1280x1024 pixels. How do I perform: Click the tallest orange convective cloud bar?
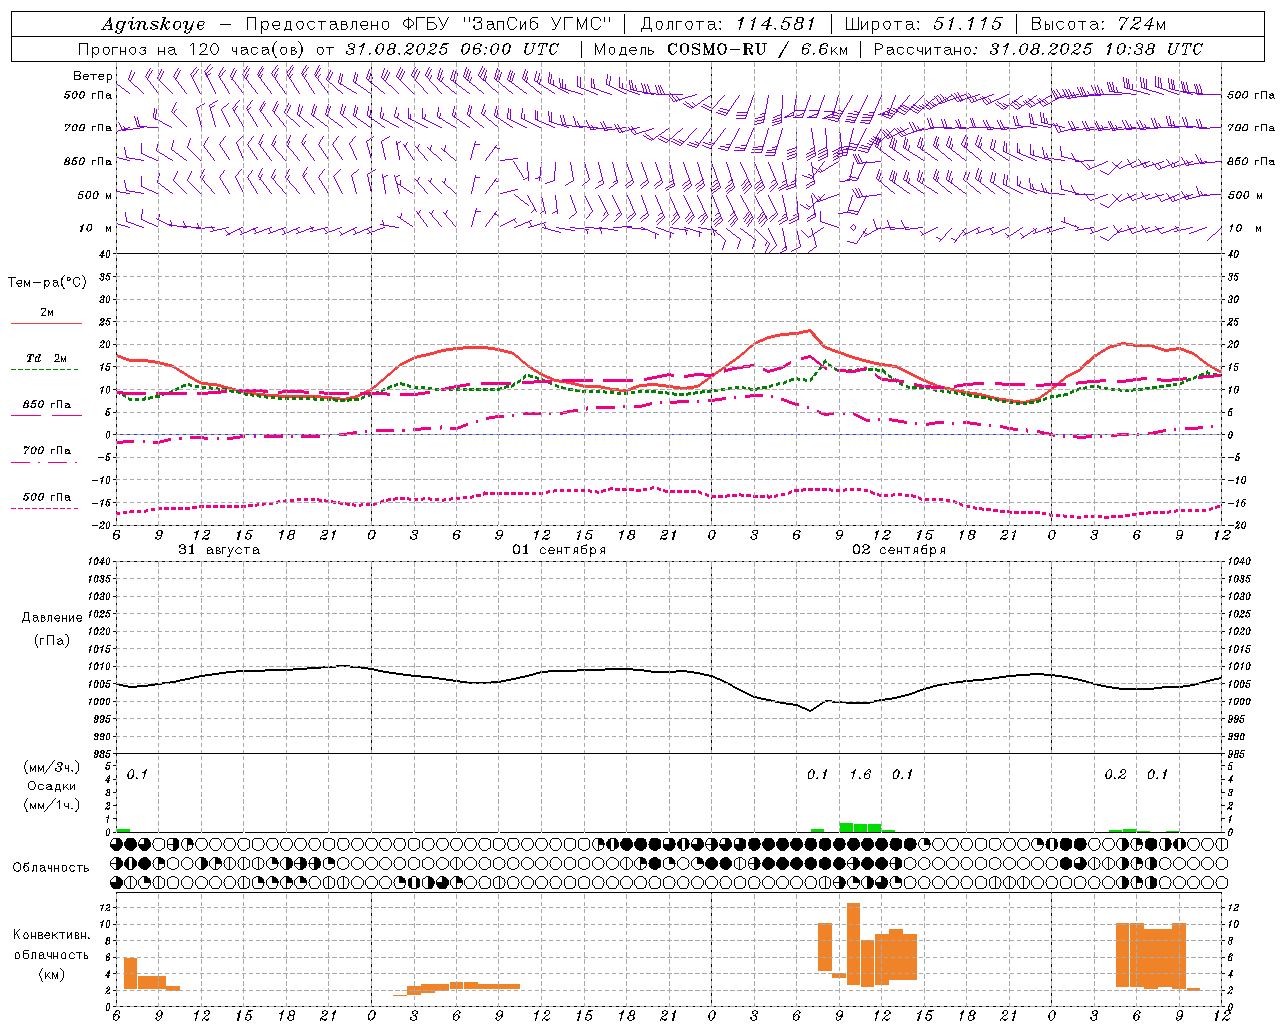tap(853, 944)
